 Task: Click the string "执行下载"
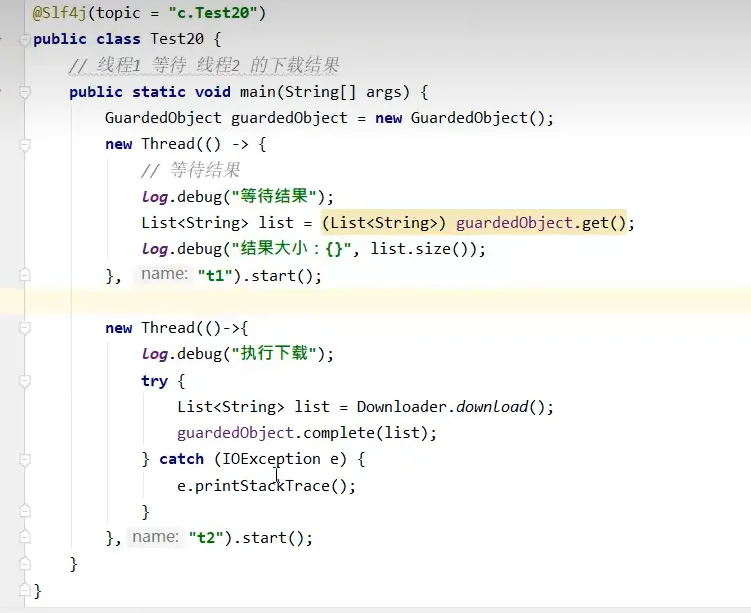(273, 354)
